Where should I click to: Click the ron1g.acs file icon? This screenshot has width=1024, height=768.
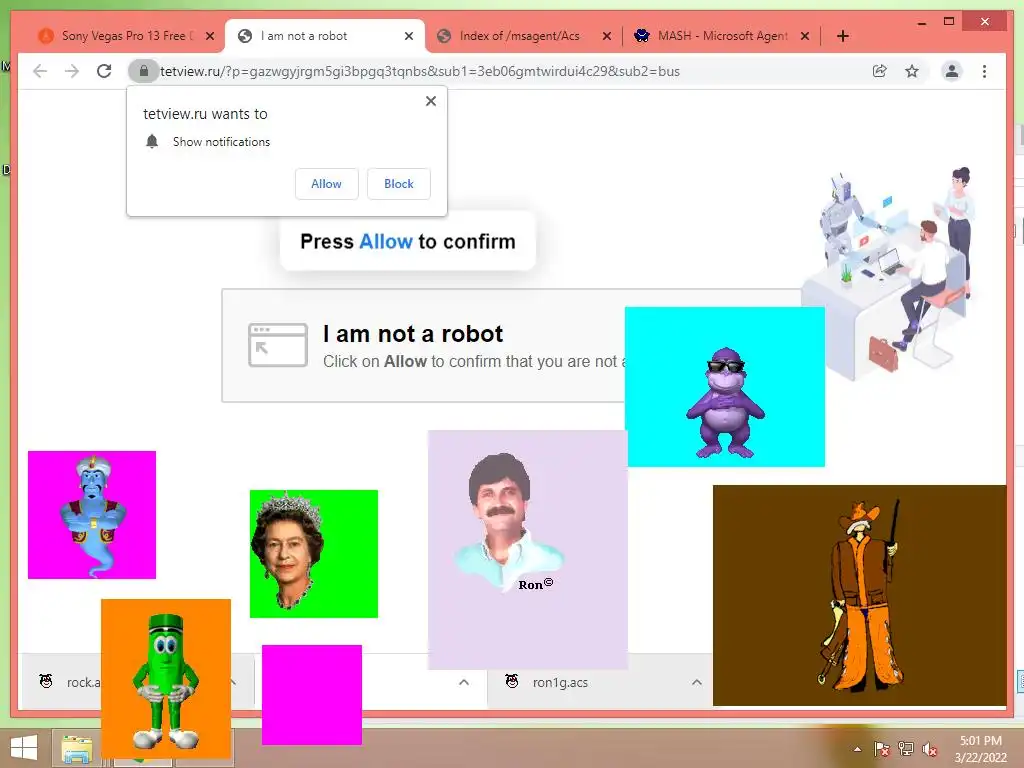click(512, 682)
